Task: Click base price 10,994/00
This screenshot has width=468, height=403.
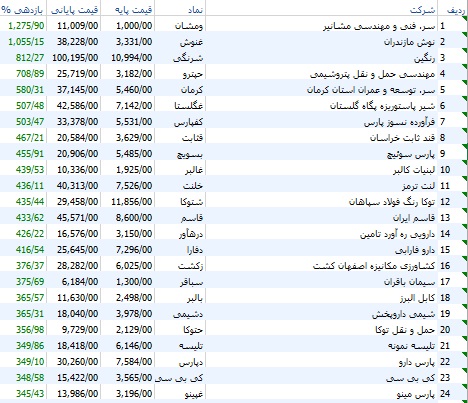Action: (x=132, y=58)
